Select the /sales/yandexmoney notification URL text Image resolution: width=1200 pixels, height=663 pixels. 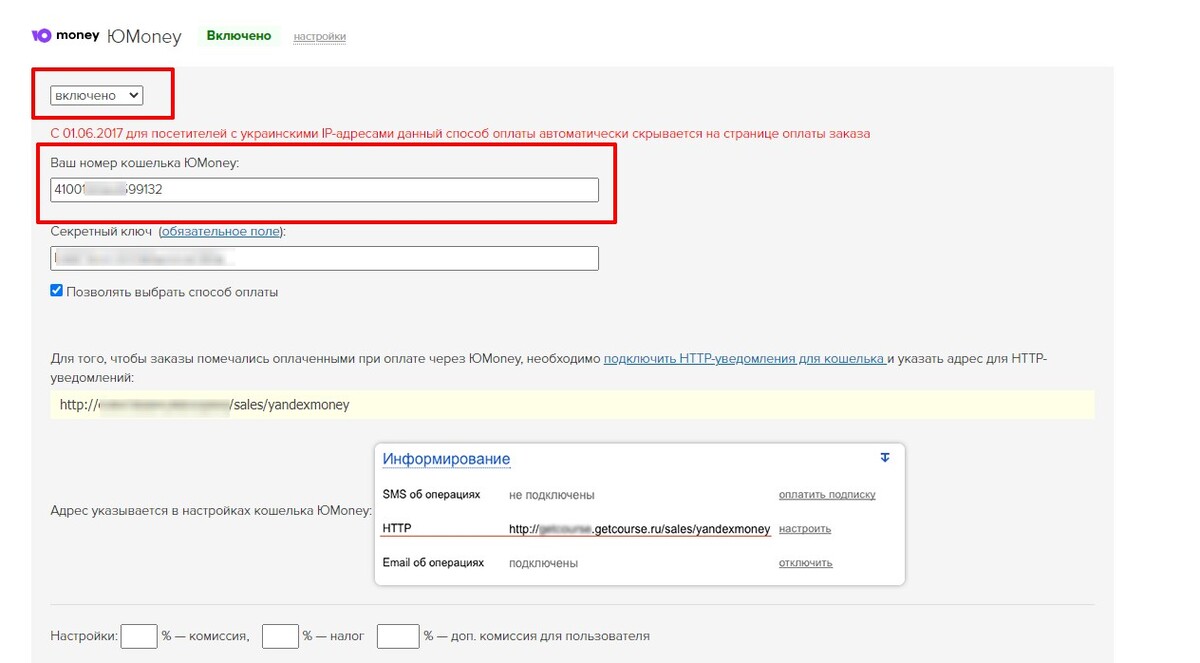point(205,405)
